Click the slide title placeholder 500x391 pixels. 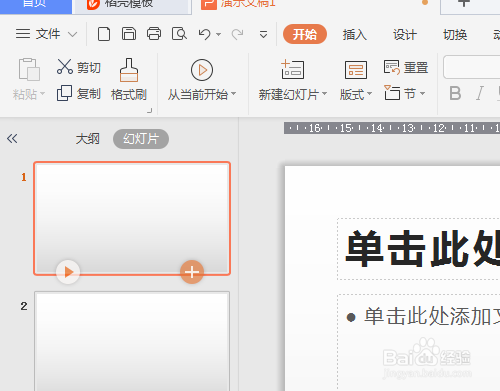click(x=419, y=249)
